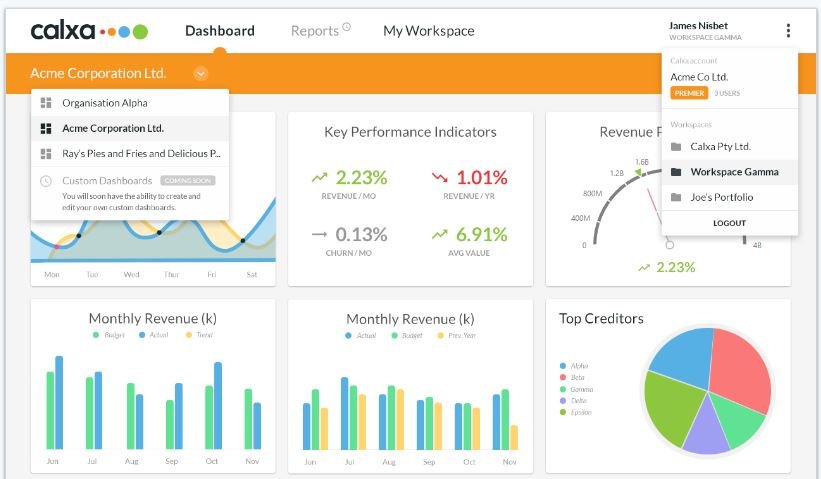Click the Revenue/MO upward trend arrow

319,177
